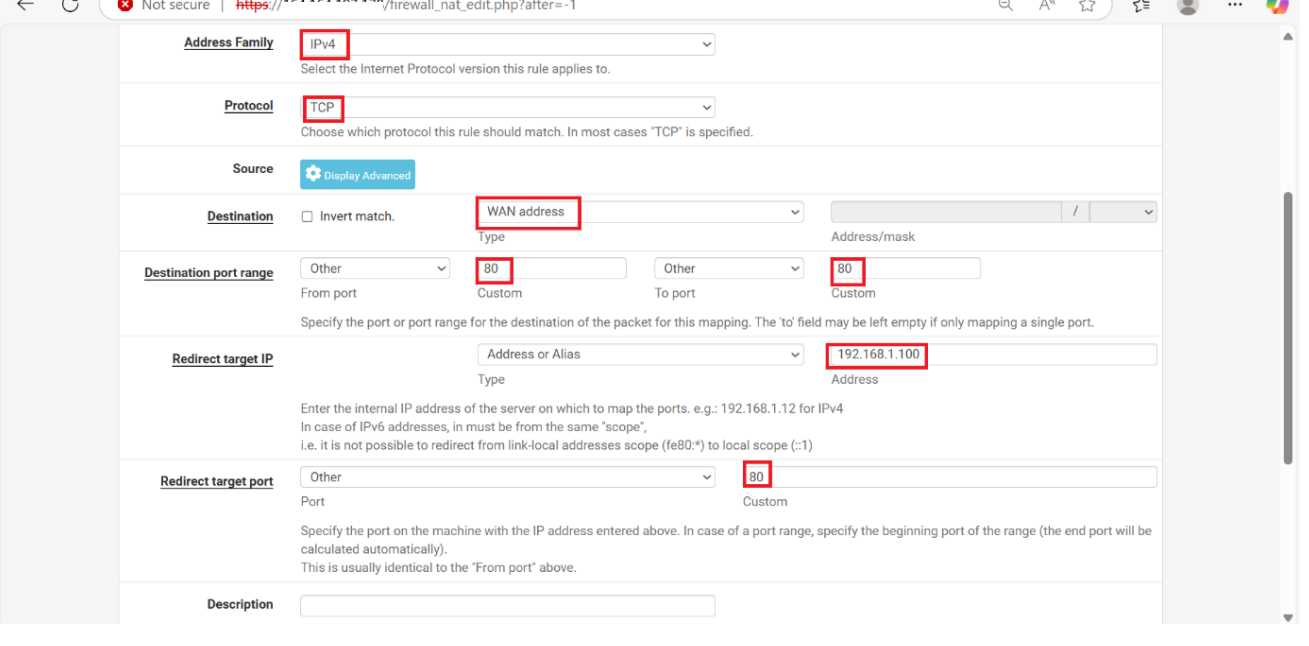Viewport: 1309px width, 646px height.
Task: Click the To port Custom field
Action: click(x=906, y=268)
